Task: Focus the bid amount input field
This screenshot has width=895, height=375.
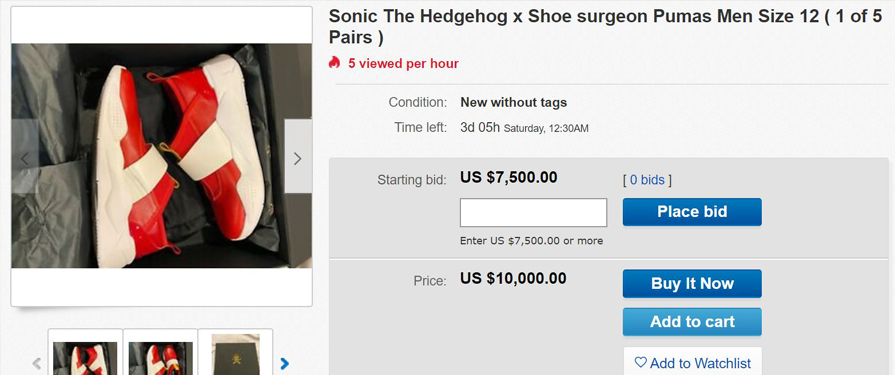Action: [533, 212]
